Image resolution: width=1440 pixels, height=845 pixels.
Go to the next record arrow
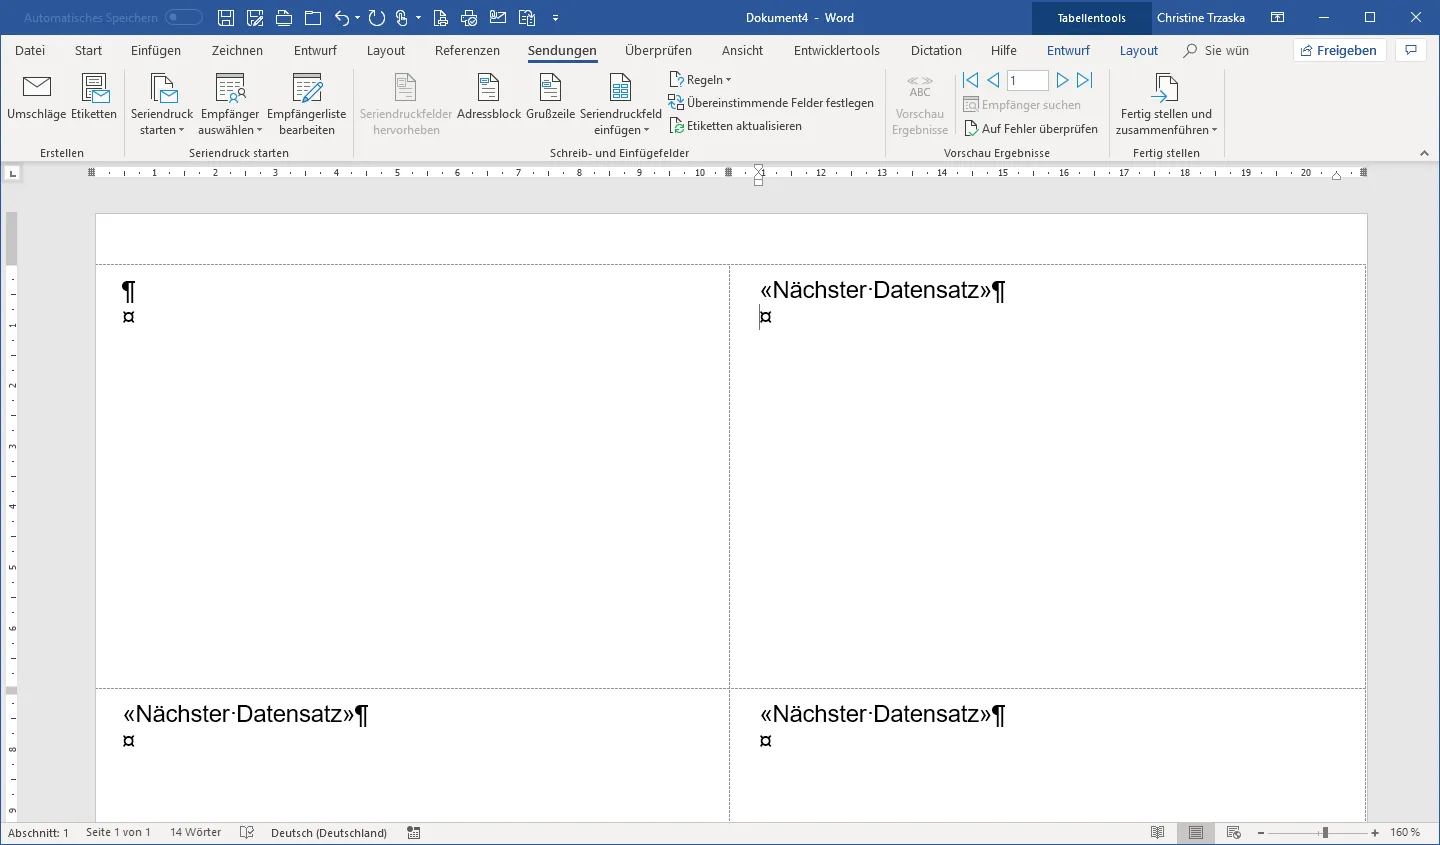[x=1062, y=80]
